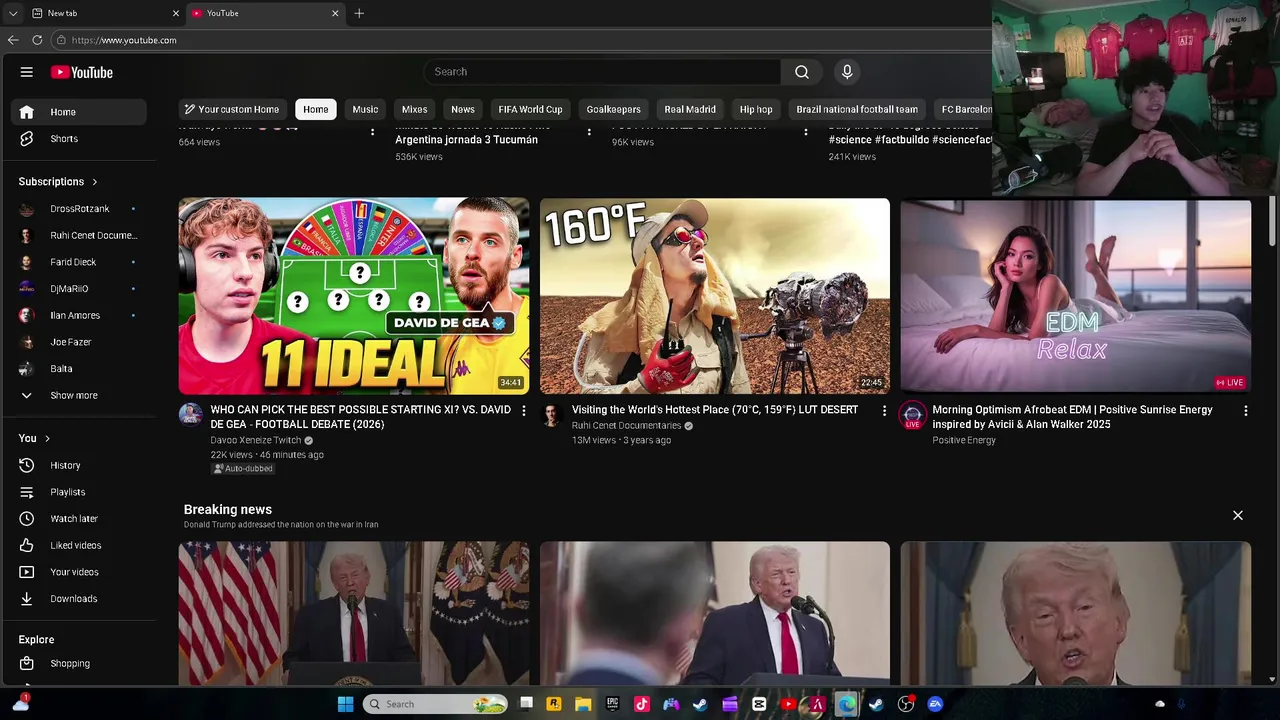Start voice search with the microphone
Image resolution: width=1280 pixels, height=720 pixels.
coord(847,72)
